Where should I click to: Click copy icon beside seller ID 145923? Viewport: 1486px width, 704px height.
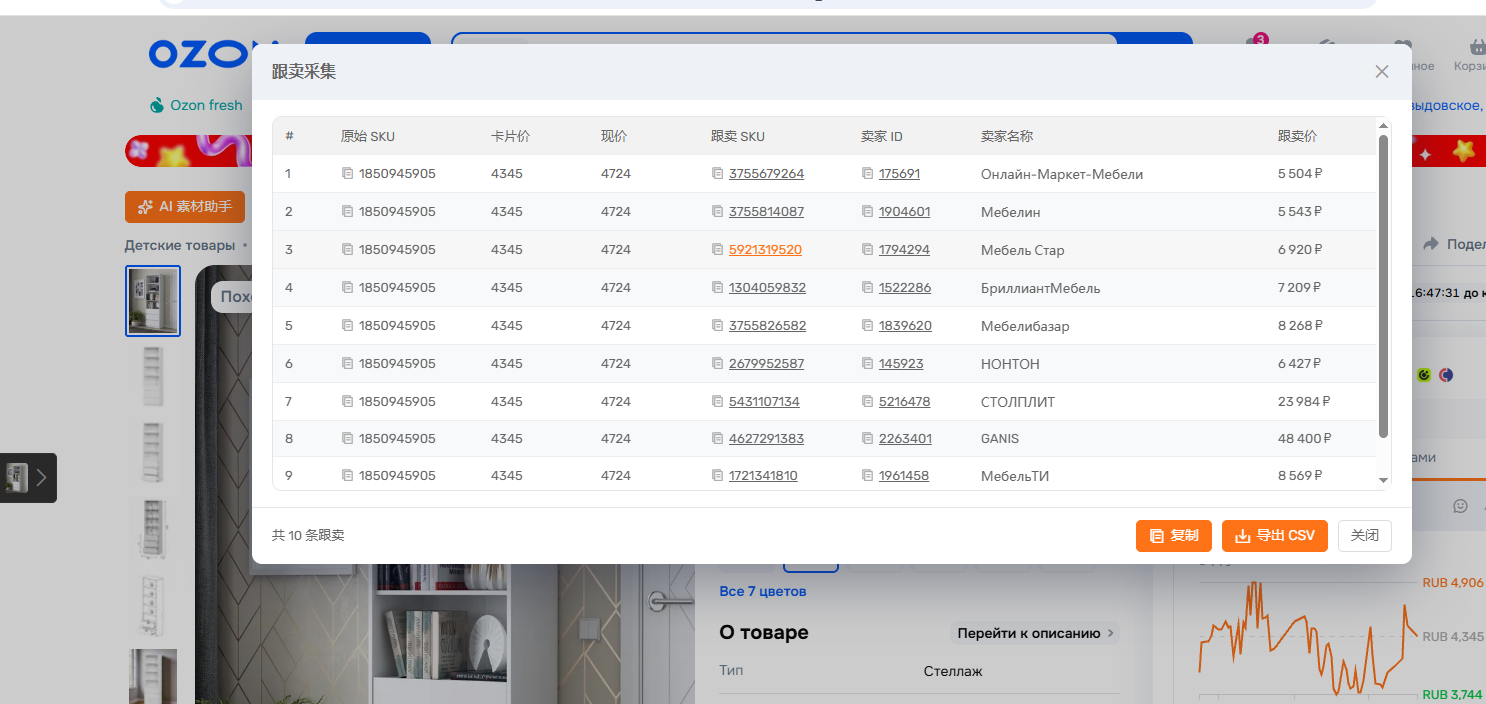coord(867,364)
